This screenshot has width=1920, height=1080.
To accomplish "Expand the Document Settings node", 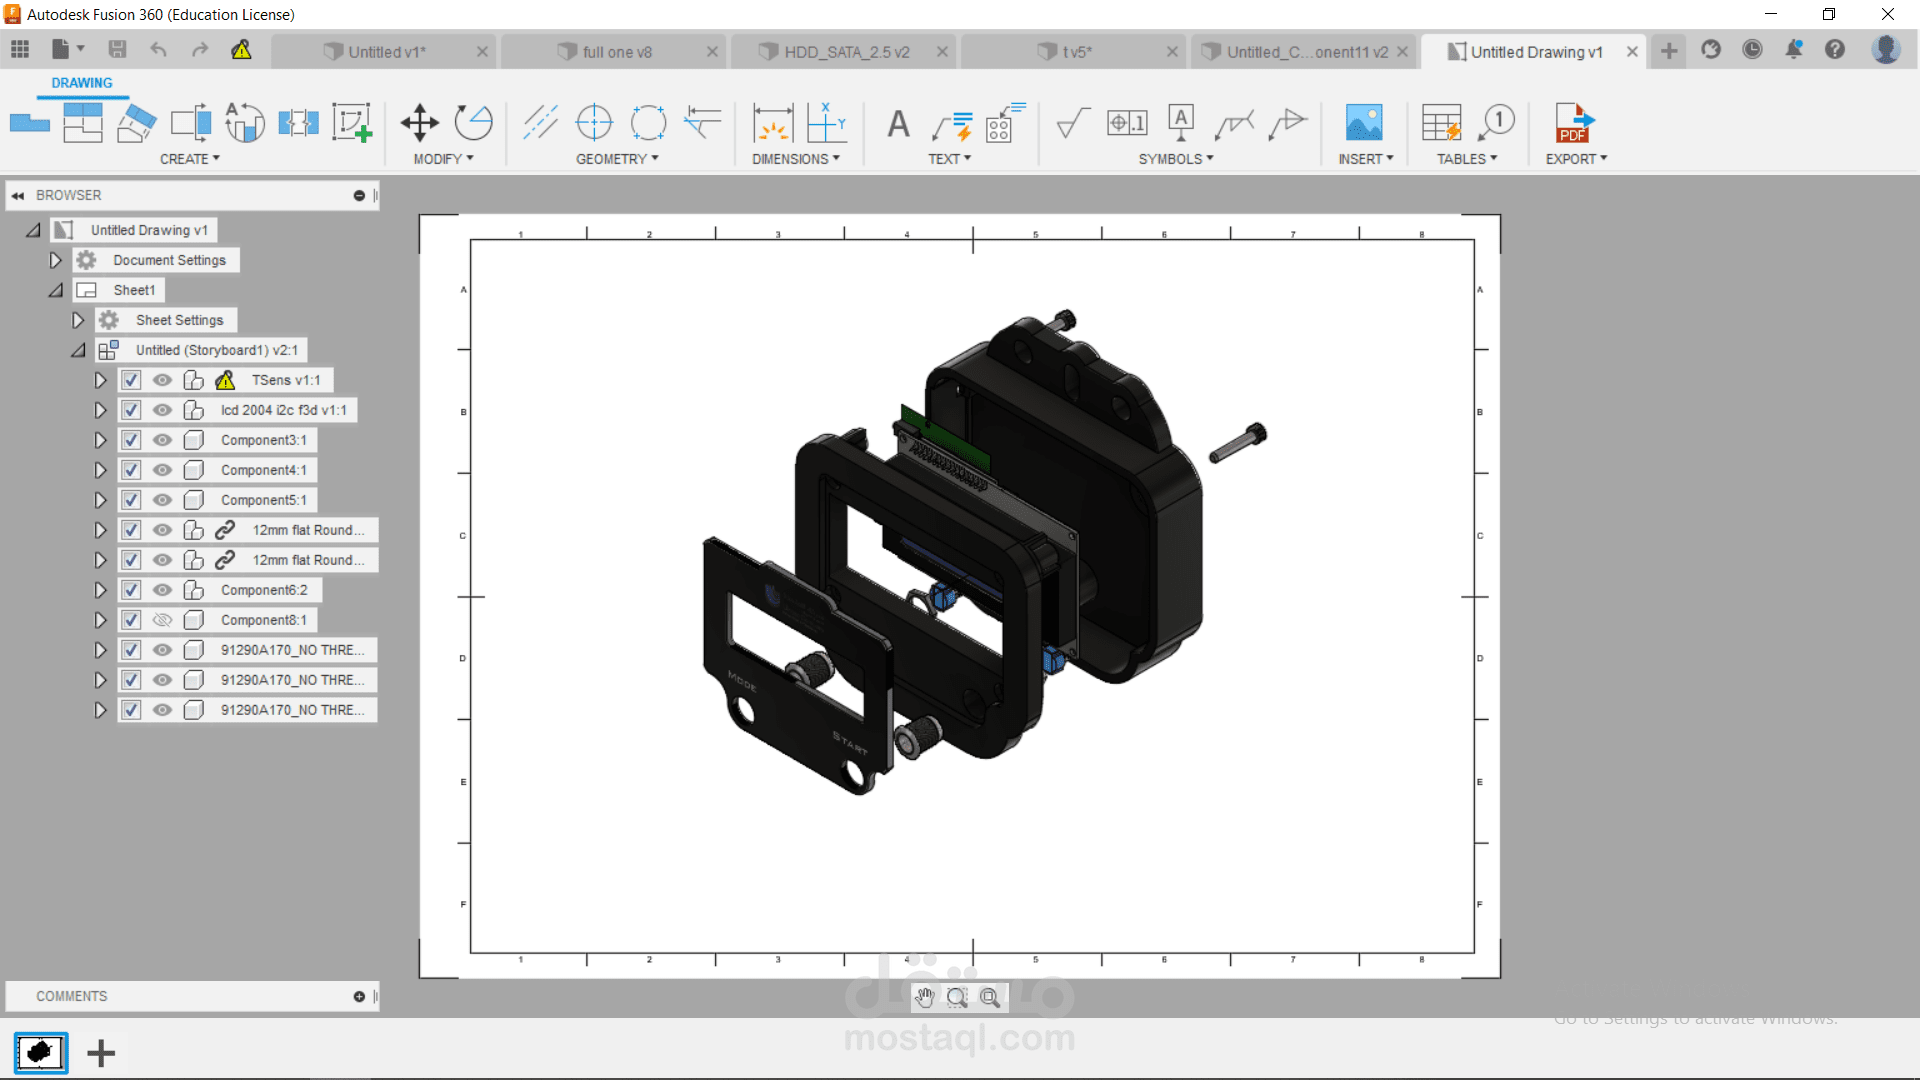I will point(55,260).
